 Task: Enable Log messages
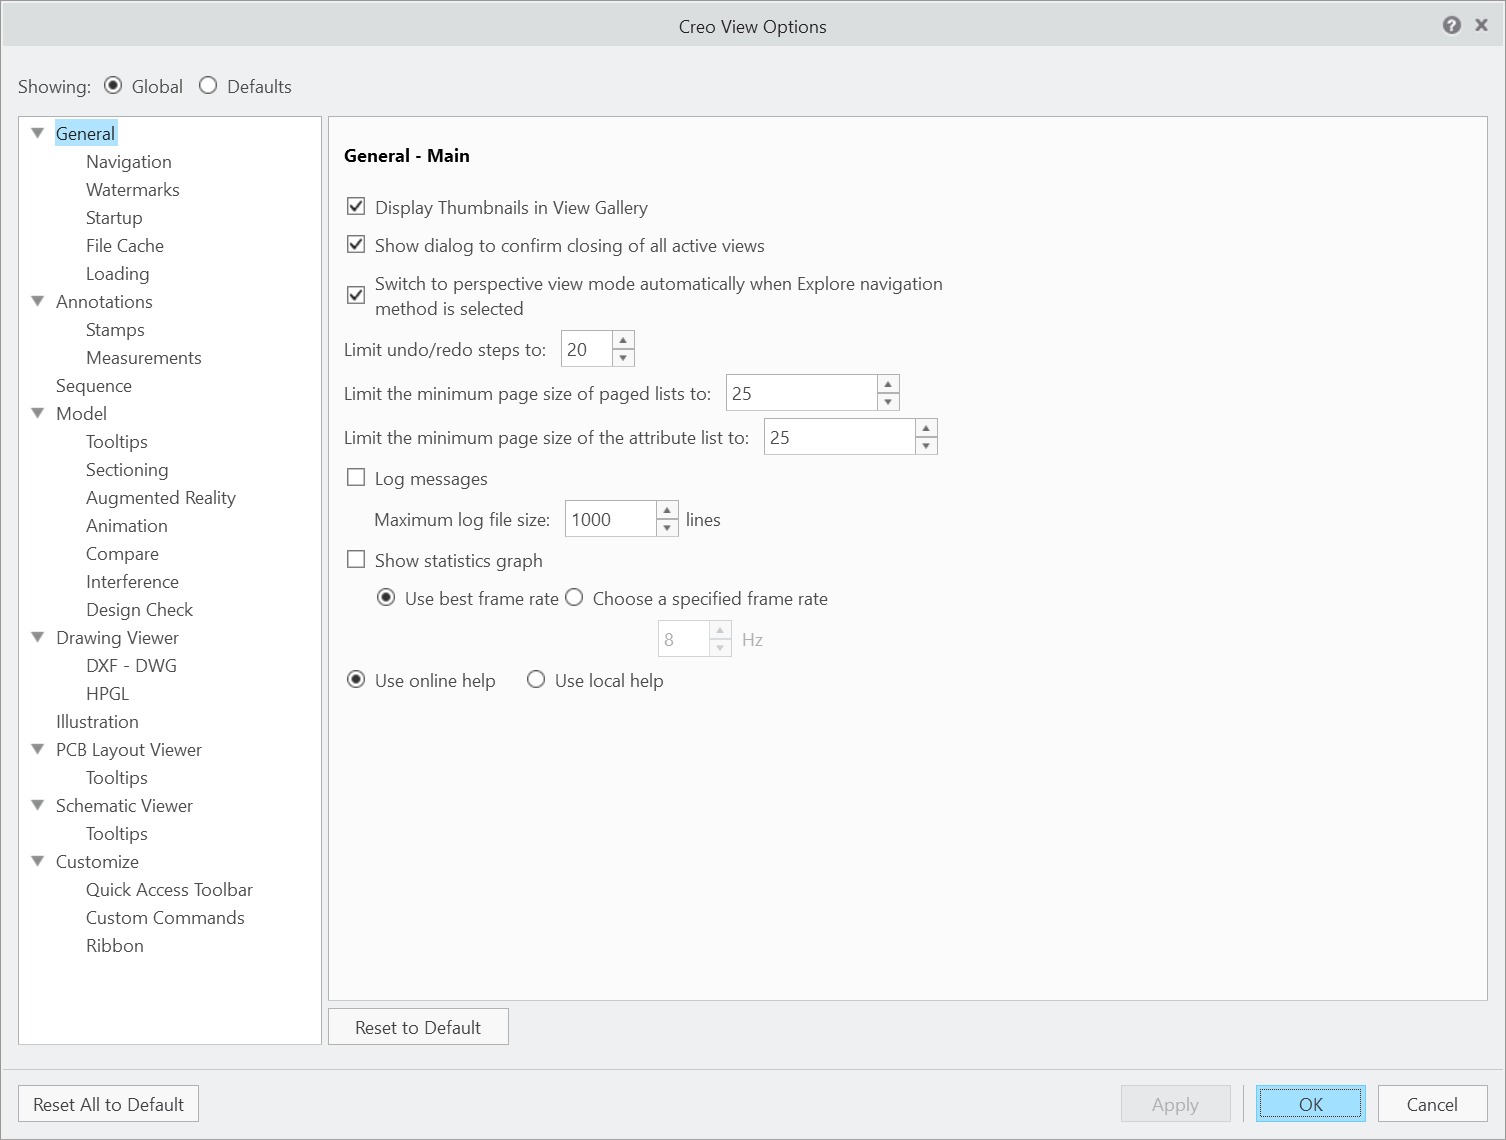pos(356,477)
